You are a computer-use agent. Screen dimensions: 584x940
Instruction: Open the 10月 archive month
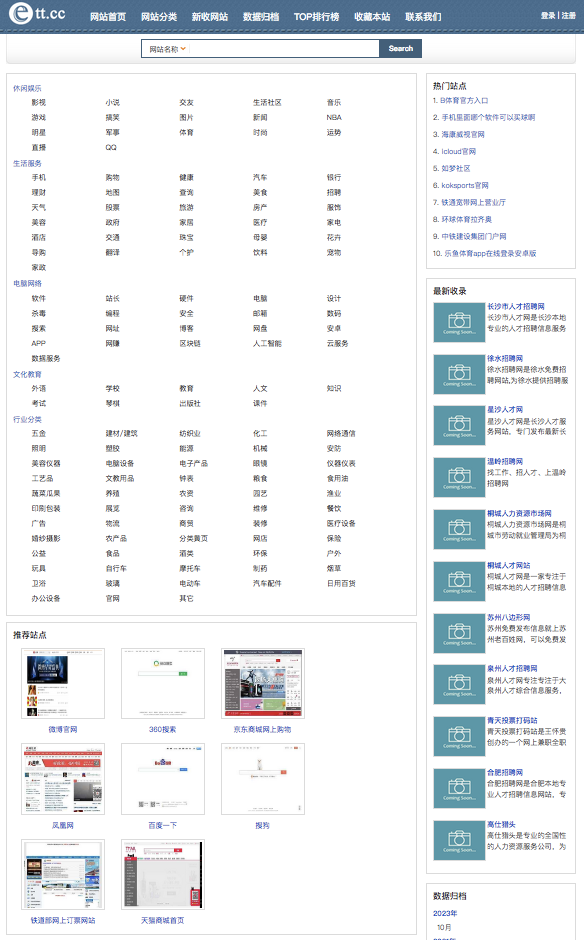pyautogui.click(x=444, y=927)
